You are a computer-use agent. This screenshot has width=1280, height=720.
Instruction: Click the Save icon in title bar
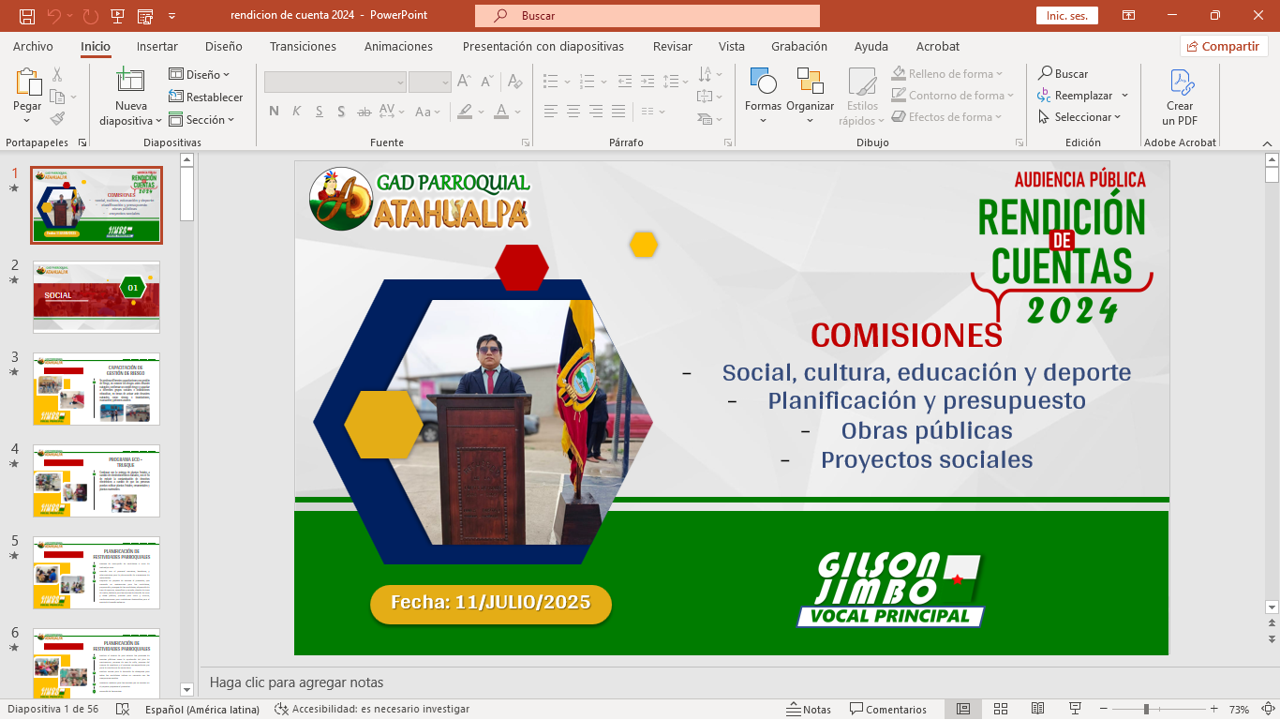[x=27, y=16]
